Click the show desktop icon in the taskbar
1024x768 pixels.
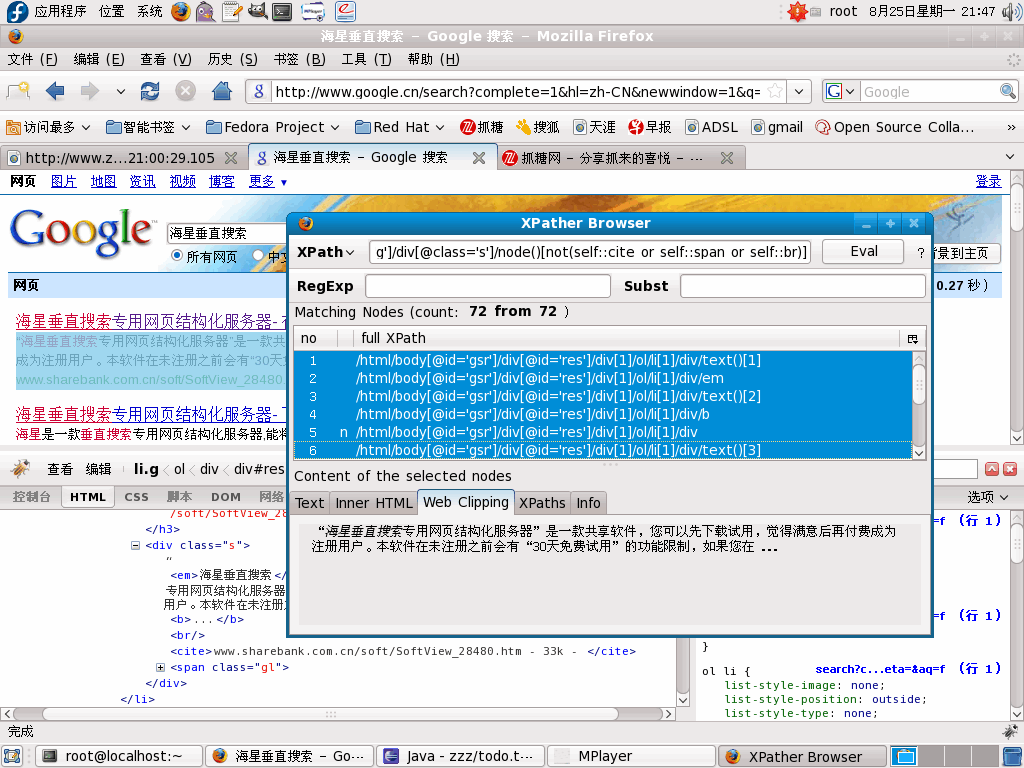tap(12, 756)
